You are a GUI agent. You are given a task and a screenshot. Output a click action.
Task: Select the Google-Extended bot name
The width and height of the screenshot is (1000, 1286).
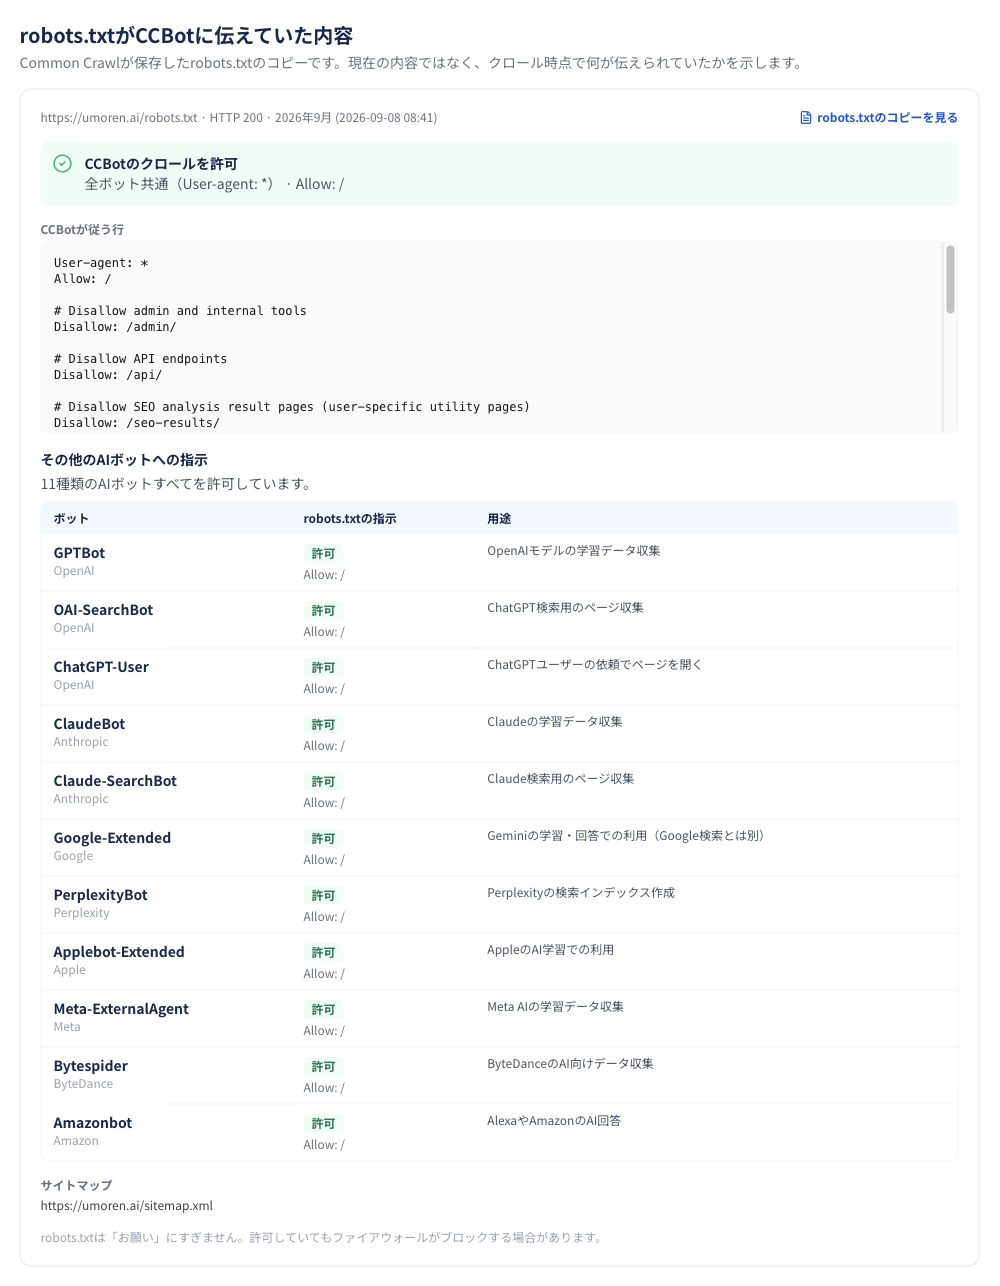[x=112, y=838]
